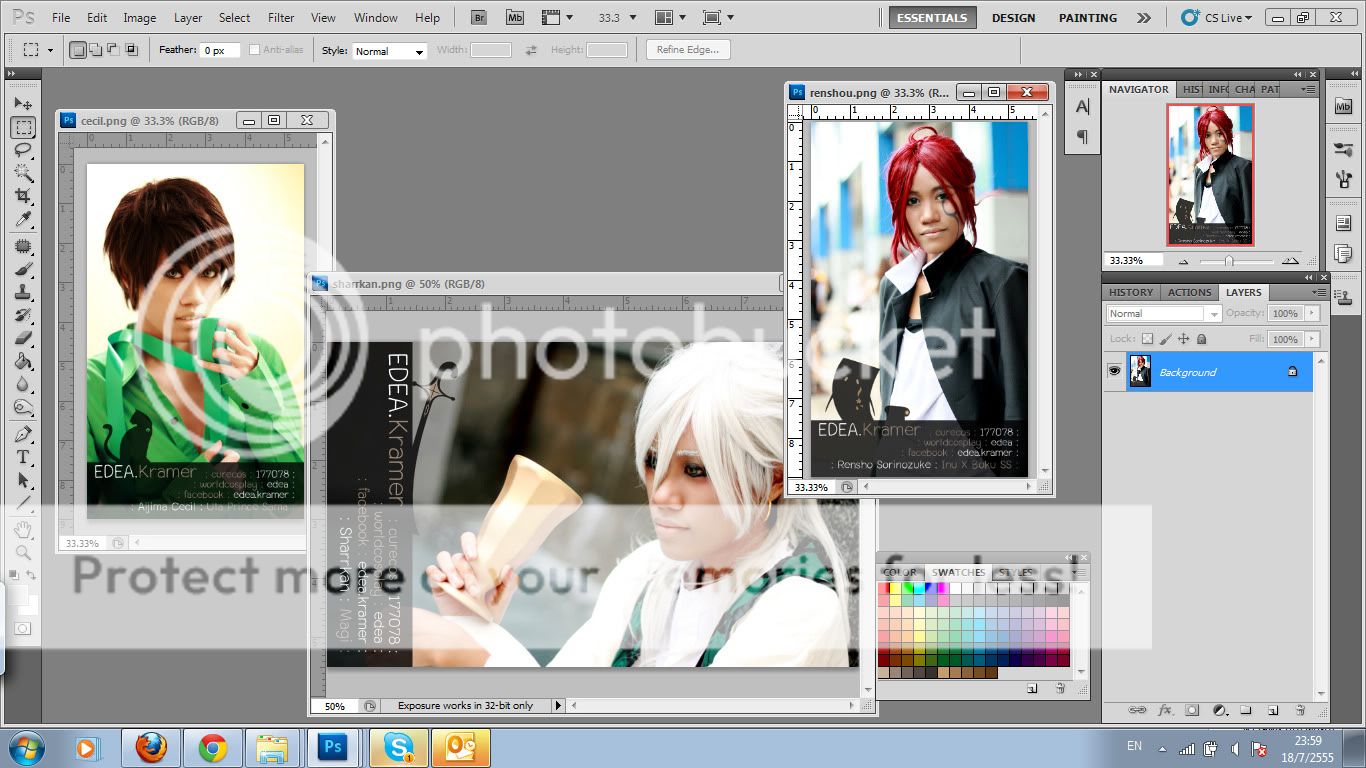Select the Eraser tool
Screen dimensions: 1366x768
pyautogui.click(x=23, y=338)
